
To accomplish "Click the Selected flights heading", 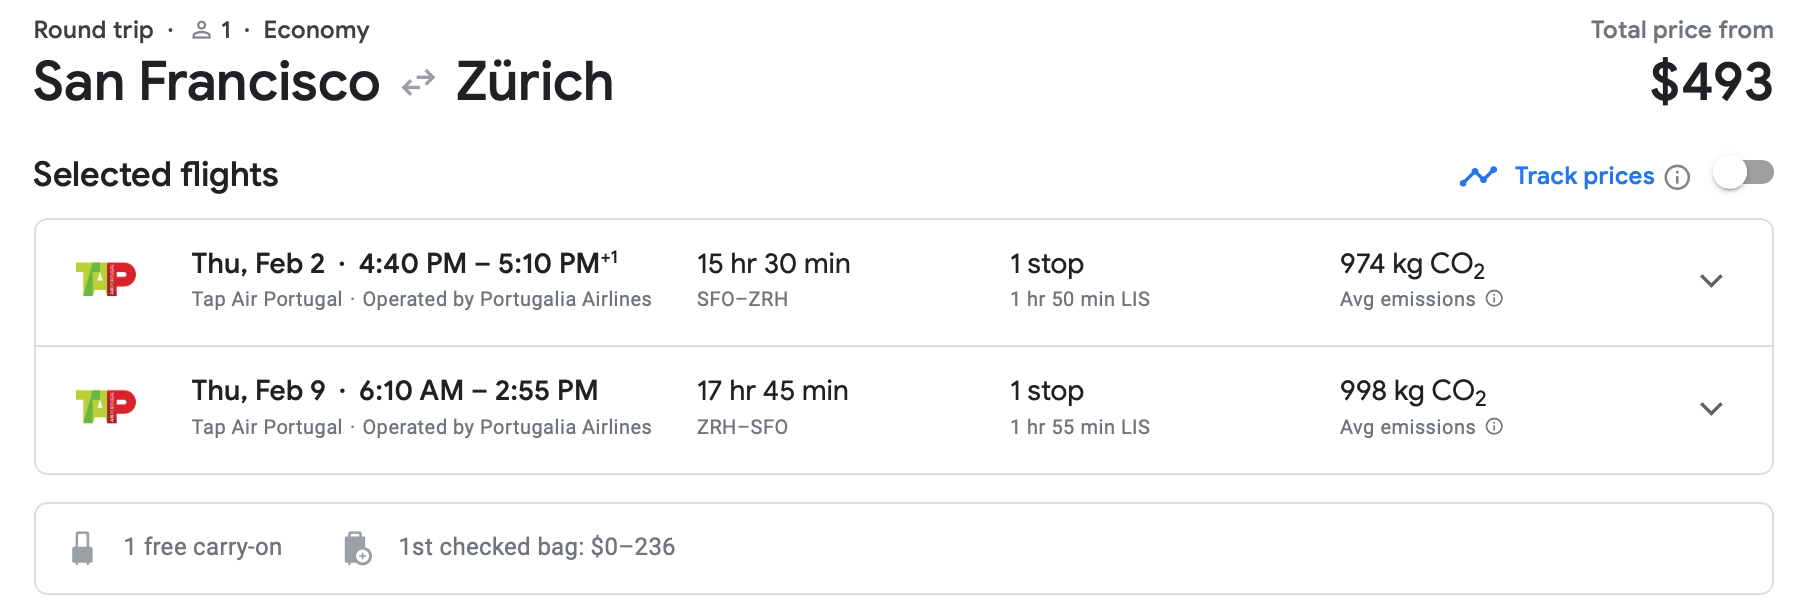I will 156,175.
